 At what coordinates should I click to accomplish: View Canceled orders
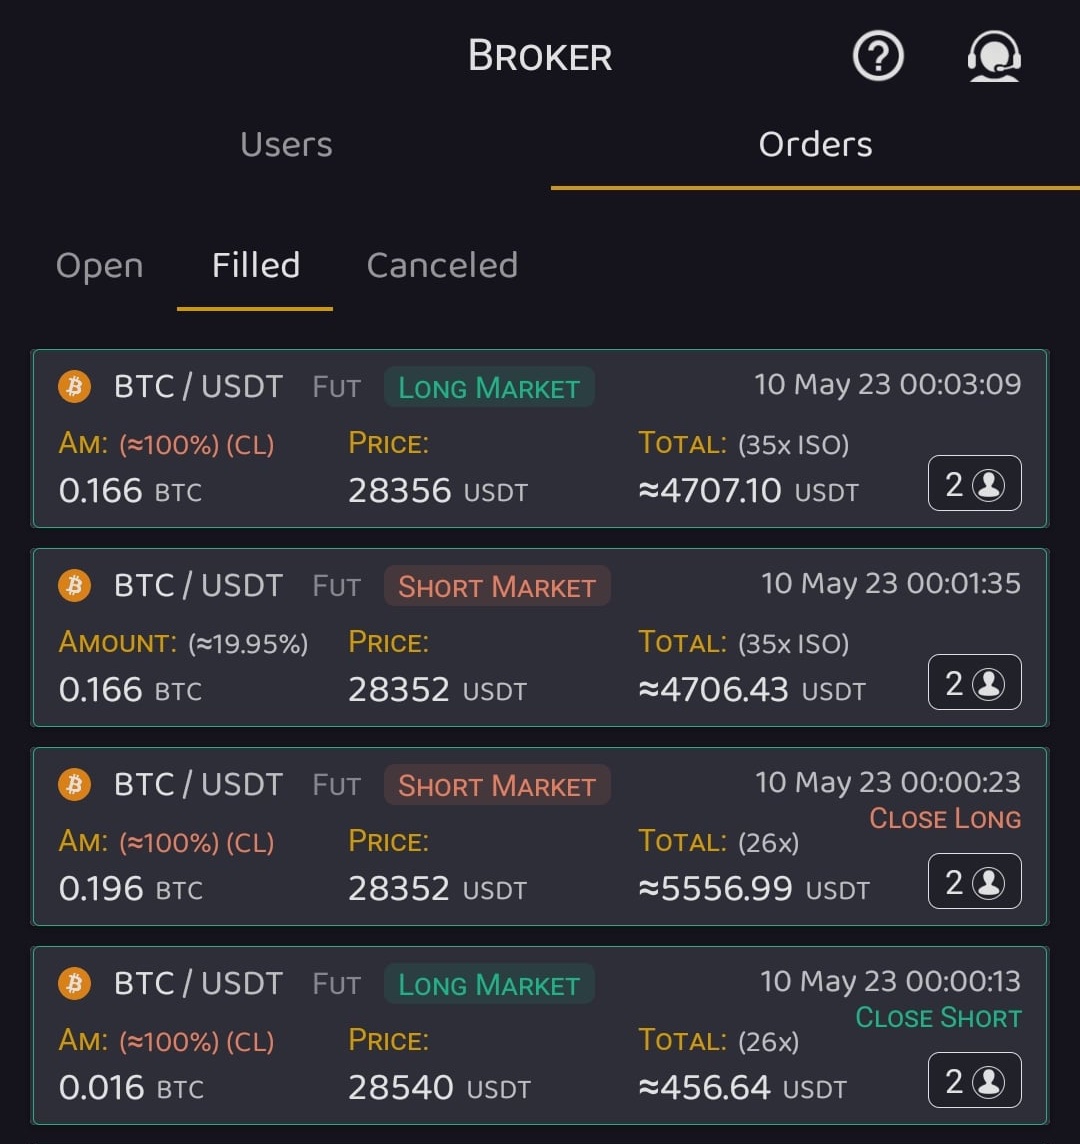442,266
